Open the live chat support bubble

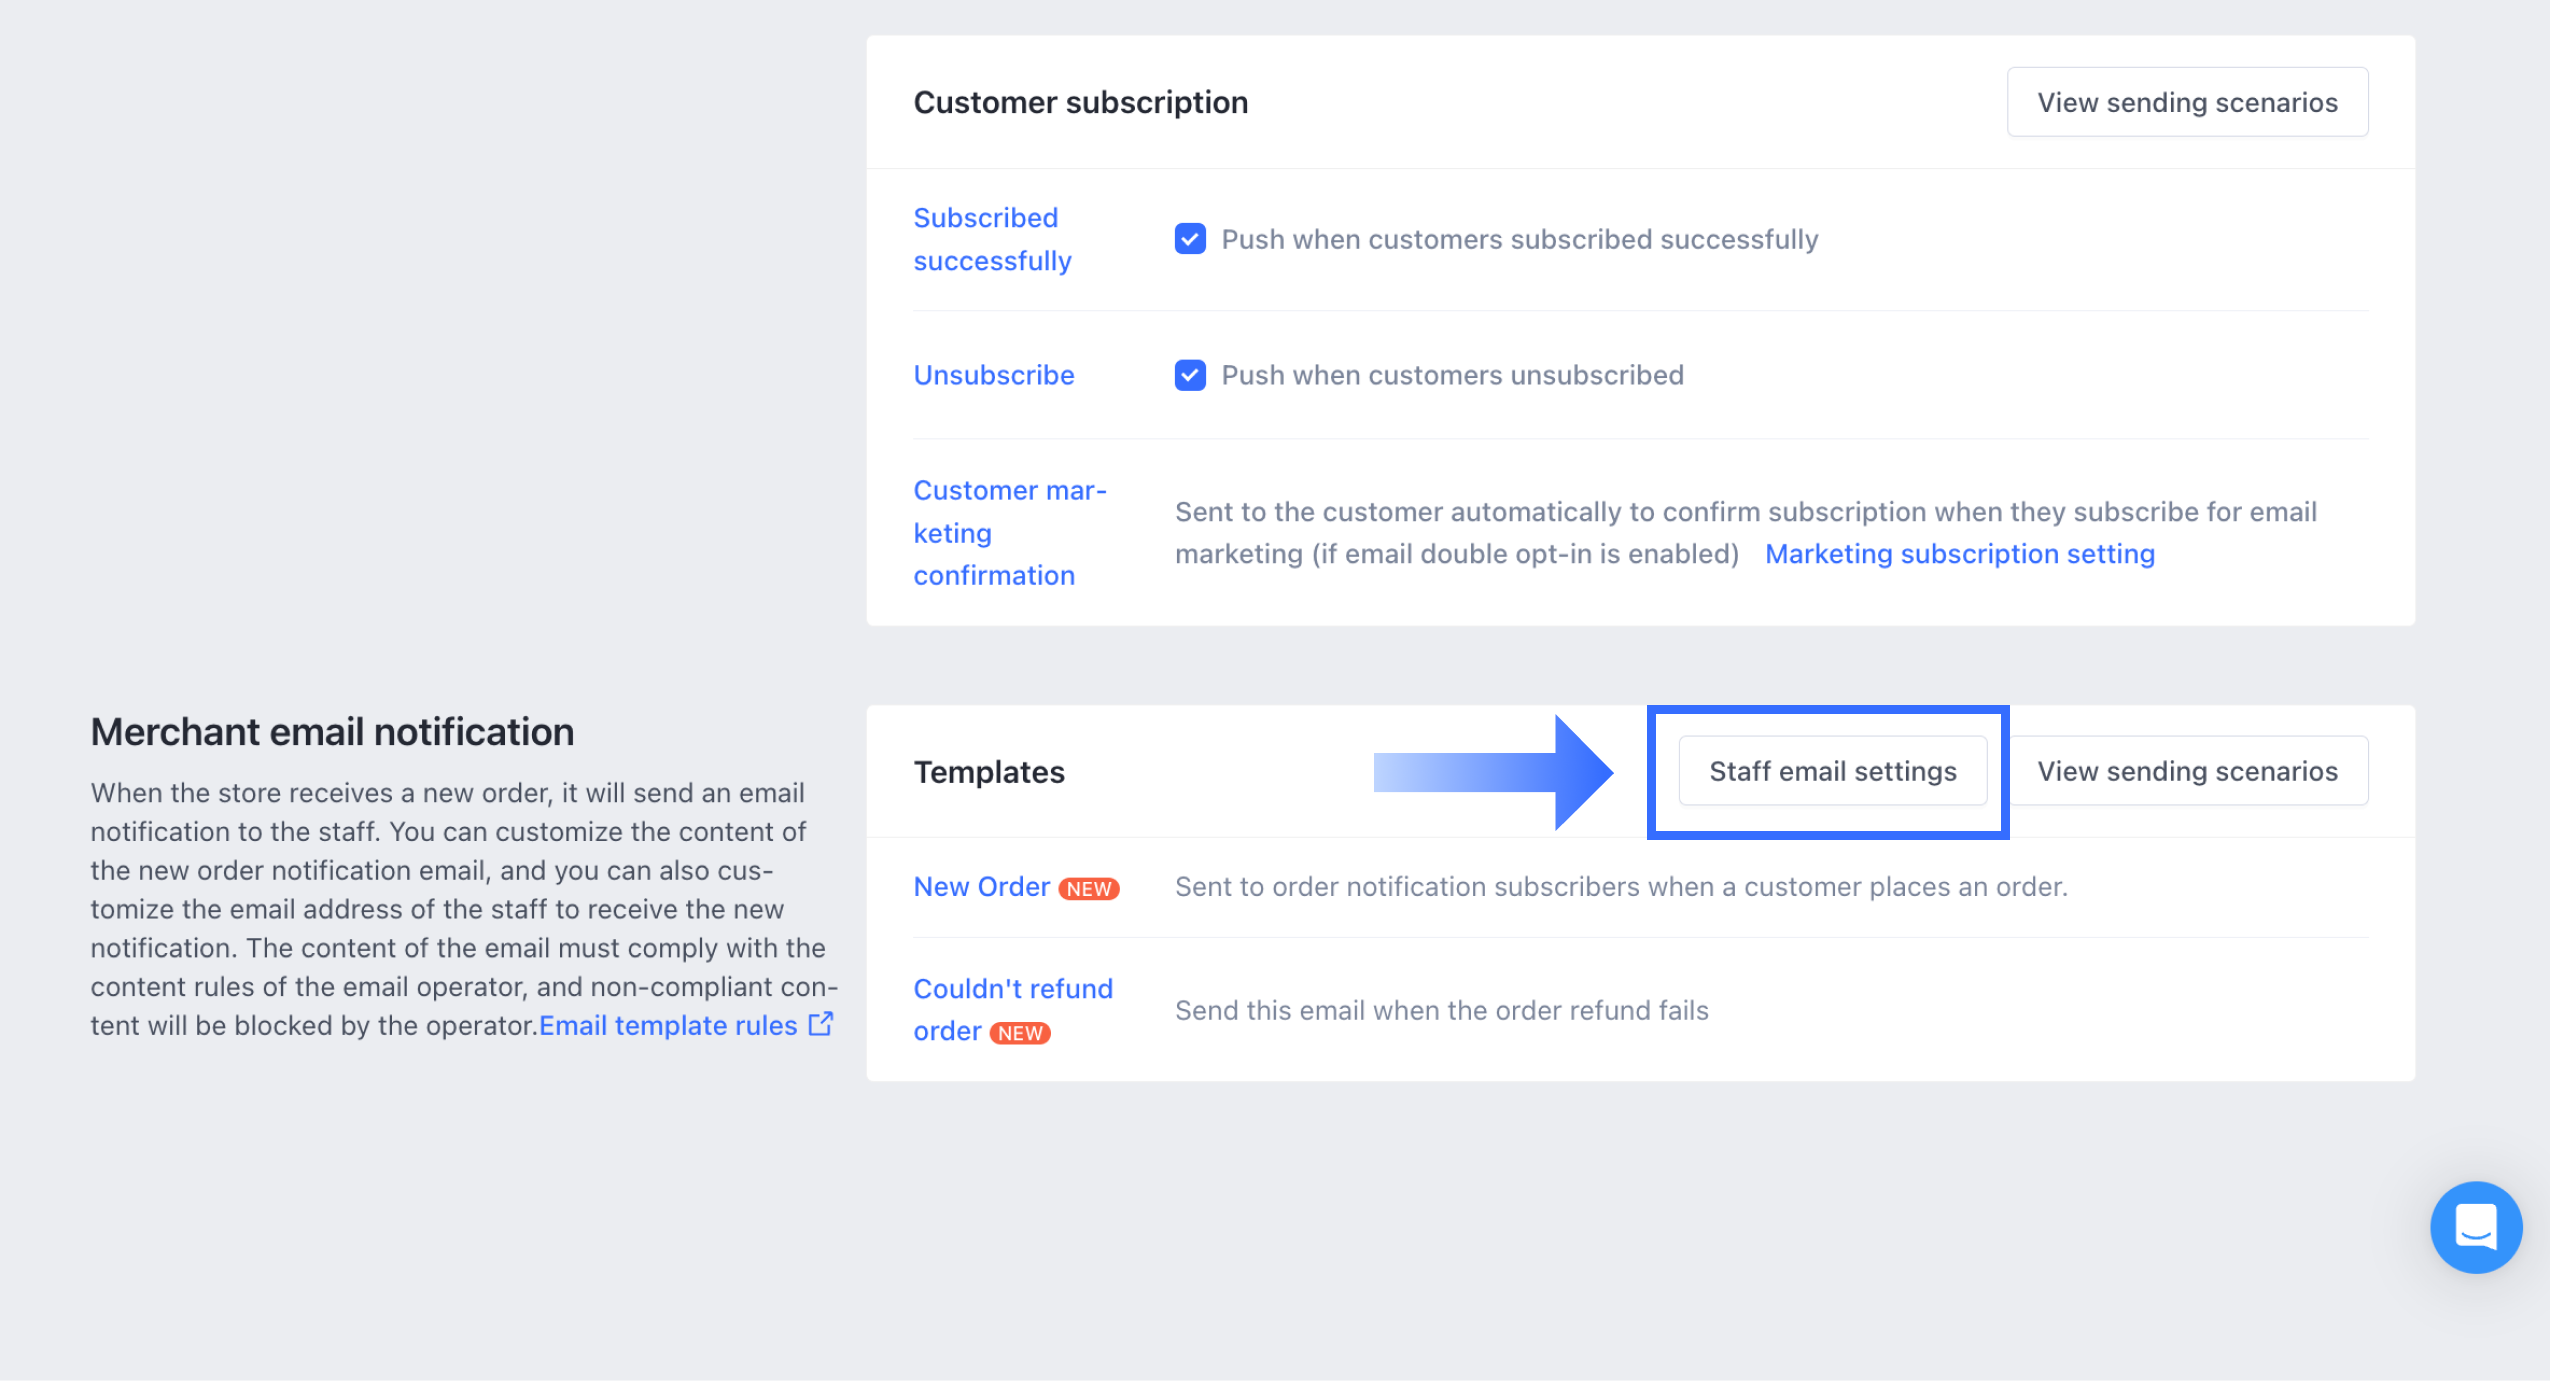coord(2475,1226)
